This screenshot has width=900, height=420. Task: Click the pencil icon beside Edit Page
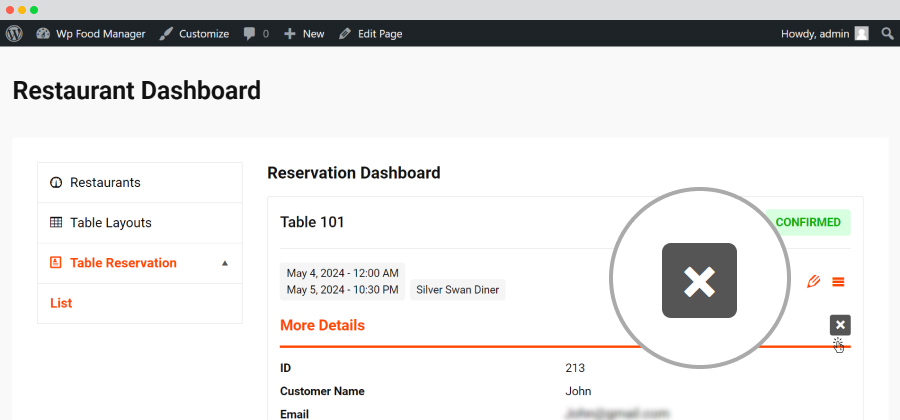click(344, 34)
